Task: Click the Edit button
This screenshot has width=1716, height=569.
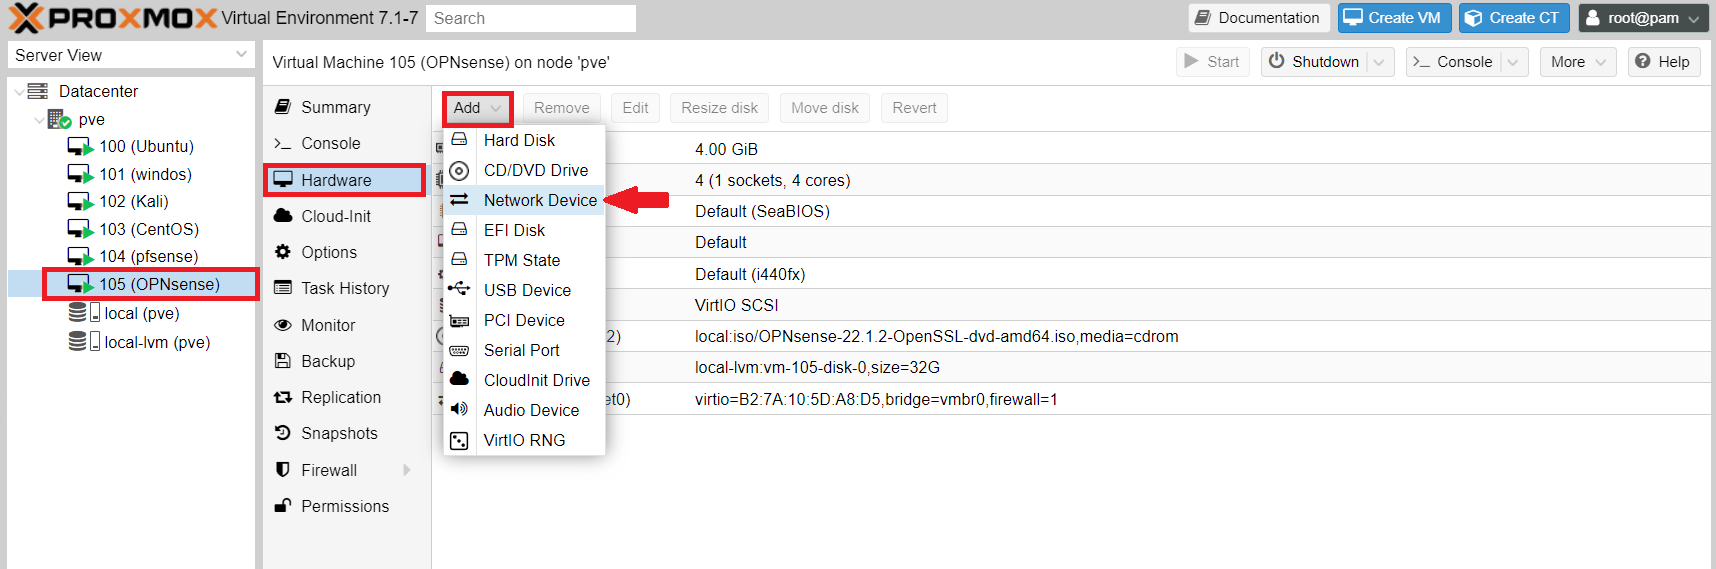Action: tap(635, 108)
